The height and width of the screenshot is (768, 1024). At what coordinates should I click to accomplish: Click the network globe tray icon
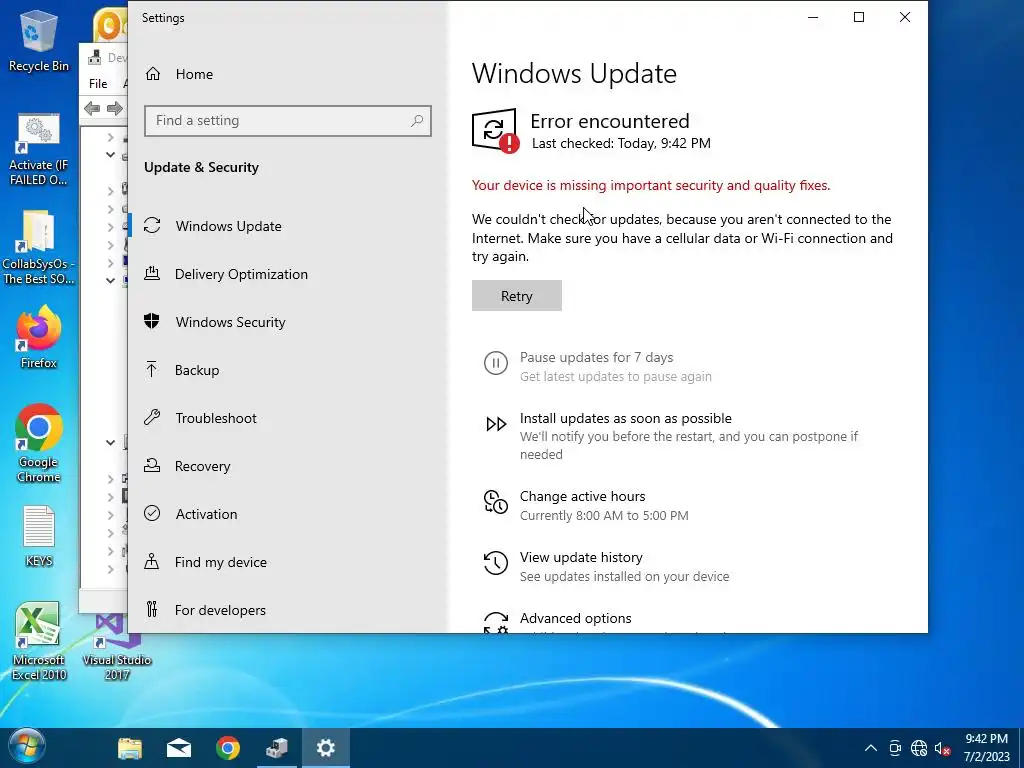[919, 748]
